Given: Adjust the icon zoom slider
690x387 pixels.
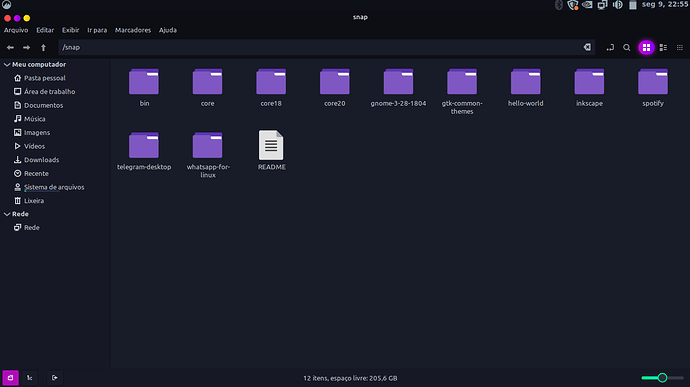Looking at the screenshot, I should pyautogui.click(x=662, y=378).
